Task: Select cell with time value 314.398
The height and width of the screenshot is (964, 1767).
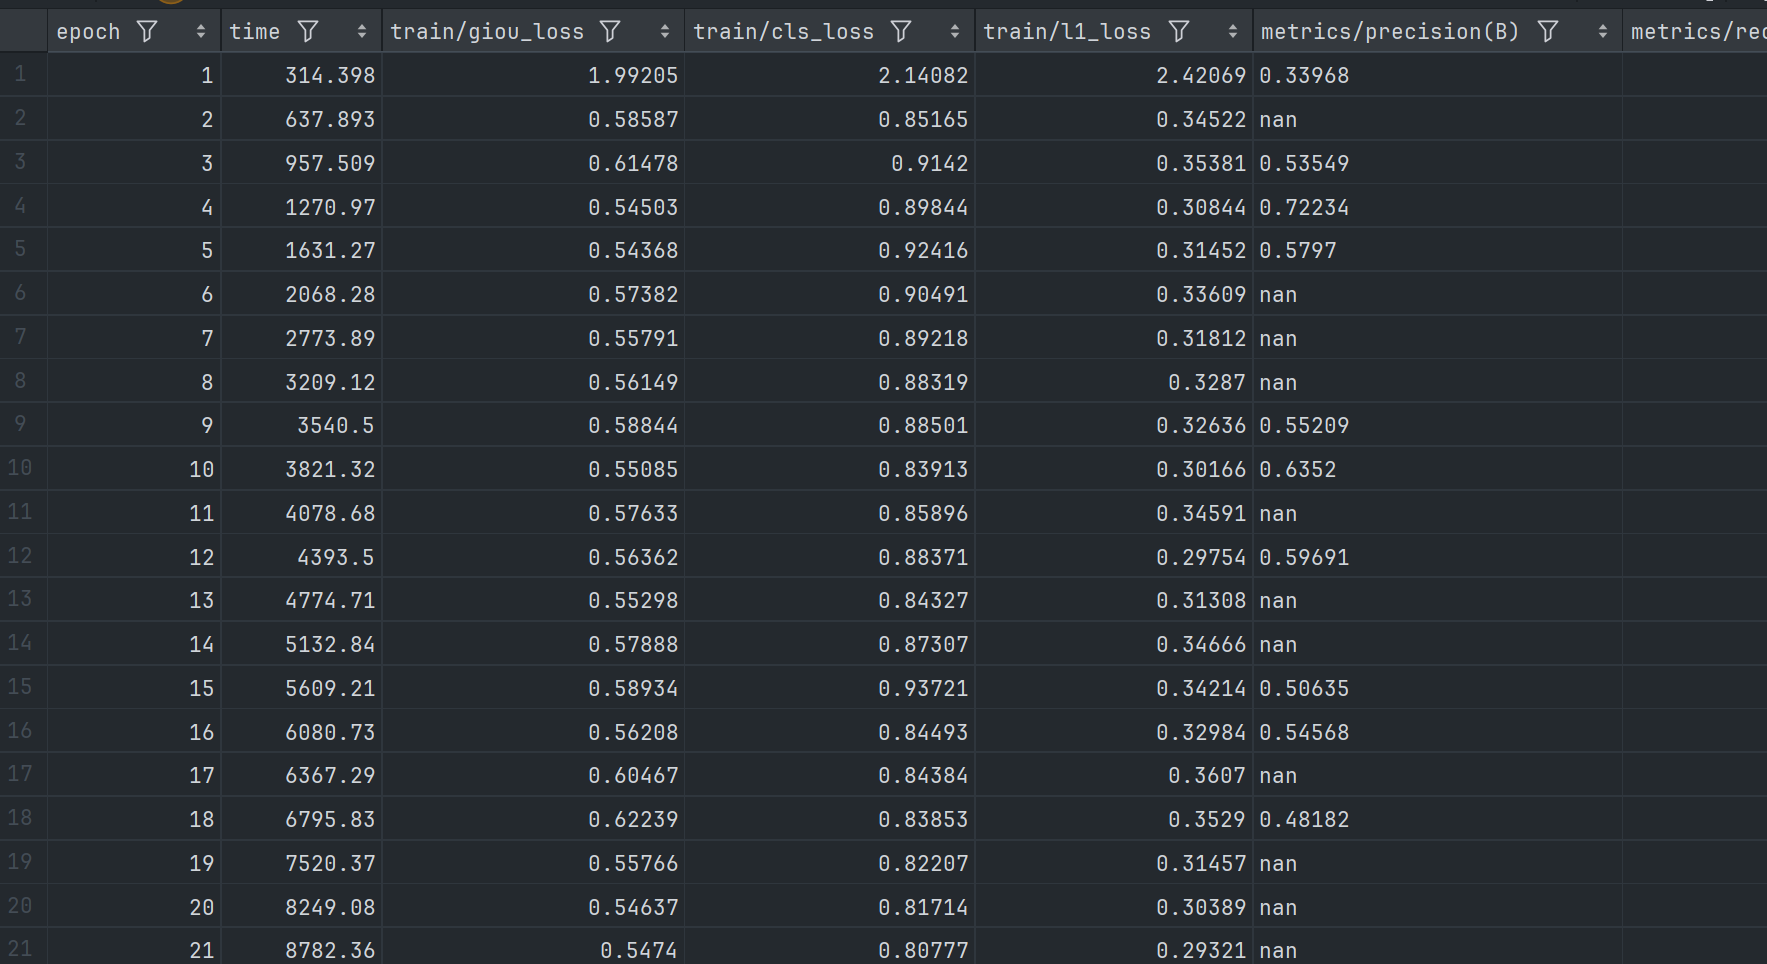Action: pos(329,76)
